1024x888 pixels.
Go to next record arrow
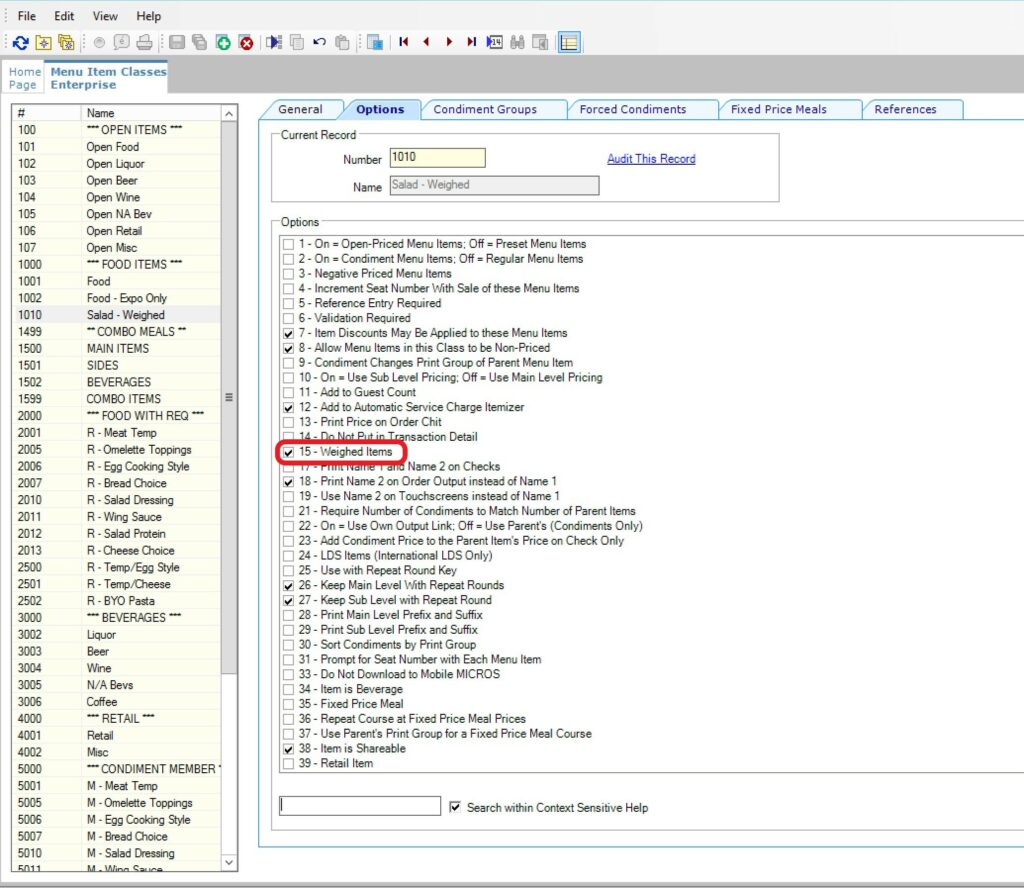point(449,42)
